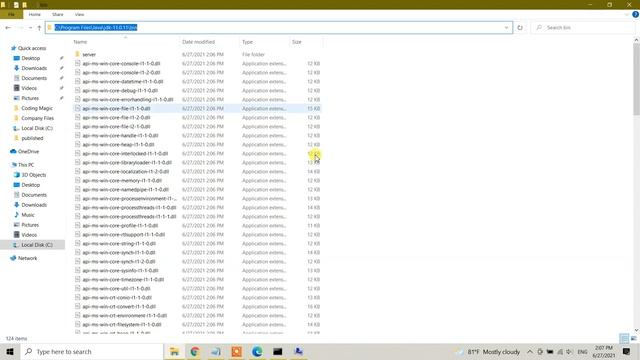The image size is (640, 360).
Task: Go up one folder level
Action: [x=39, y=28]
